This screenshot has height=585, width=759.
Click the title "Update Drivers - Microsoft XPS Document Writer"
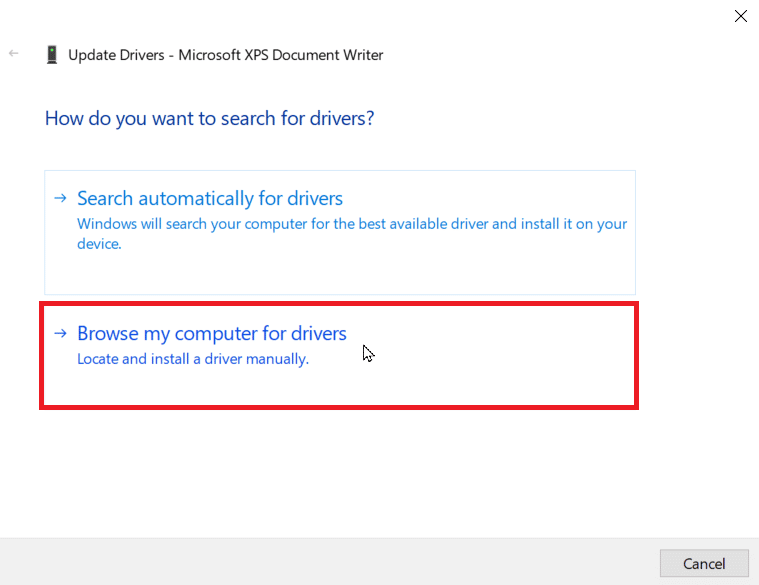[226, 55]
